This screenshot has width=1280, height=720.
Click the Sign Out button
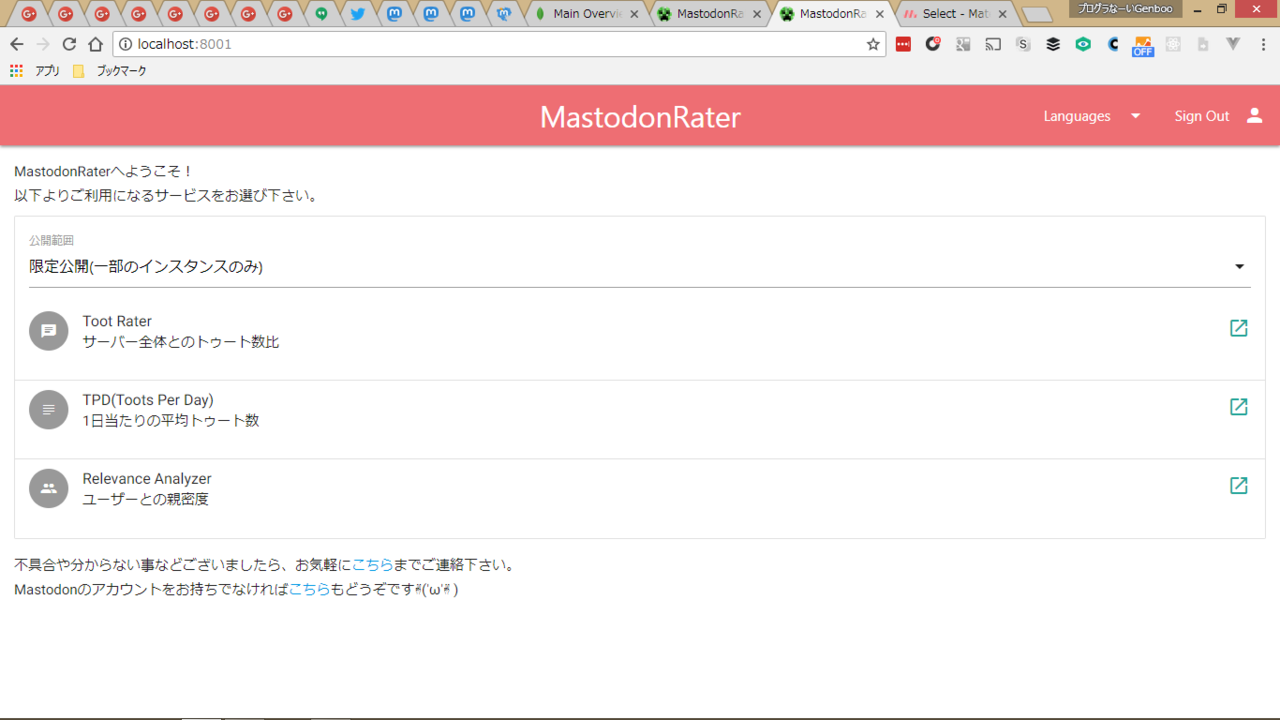coord(1219,116)
